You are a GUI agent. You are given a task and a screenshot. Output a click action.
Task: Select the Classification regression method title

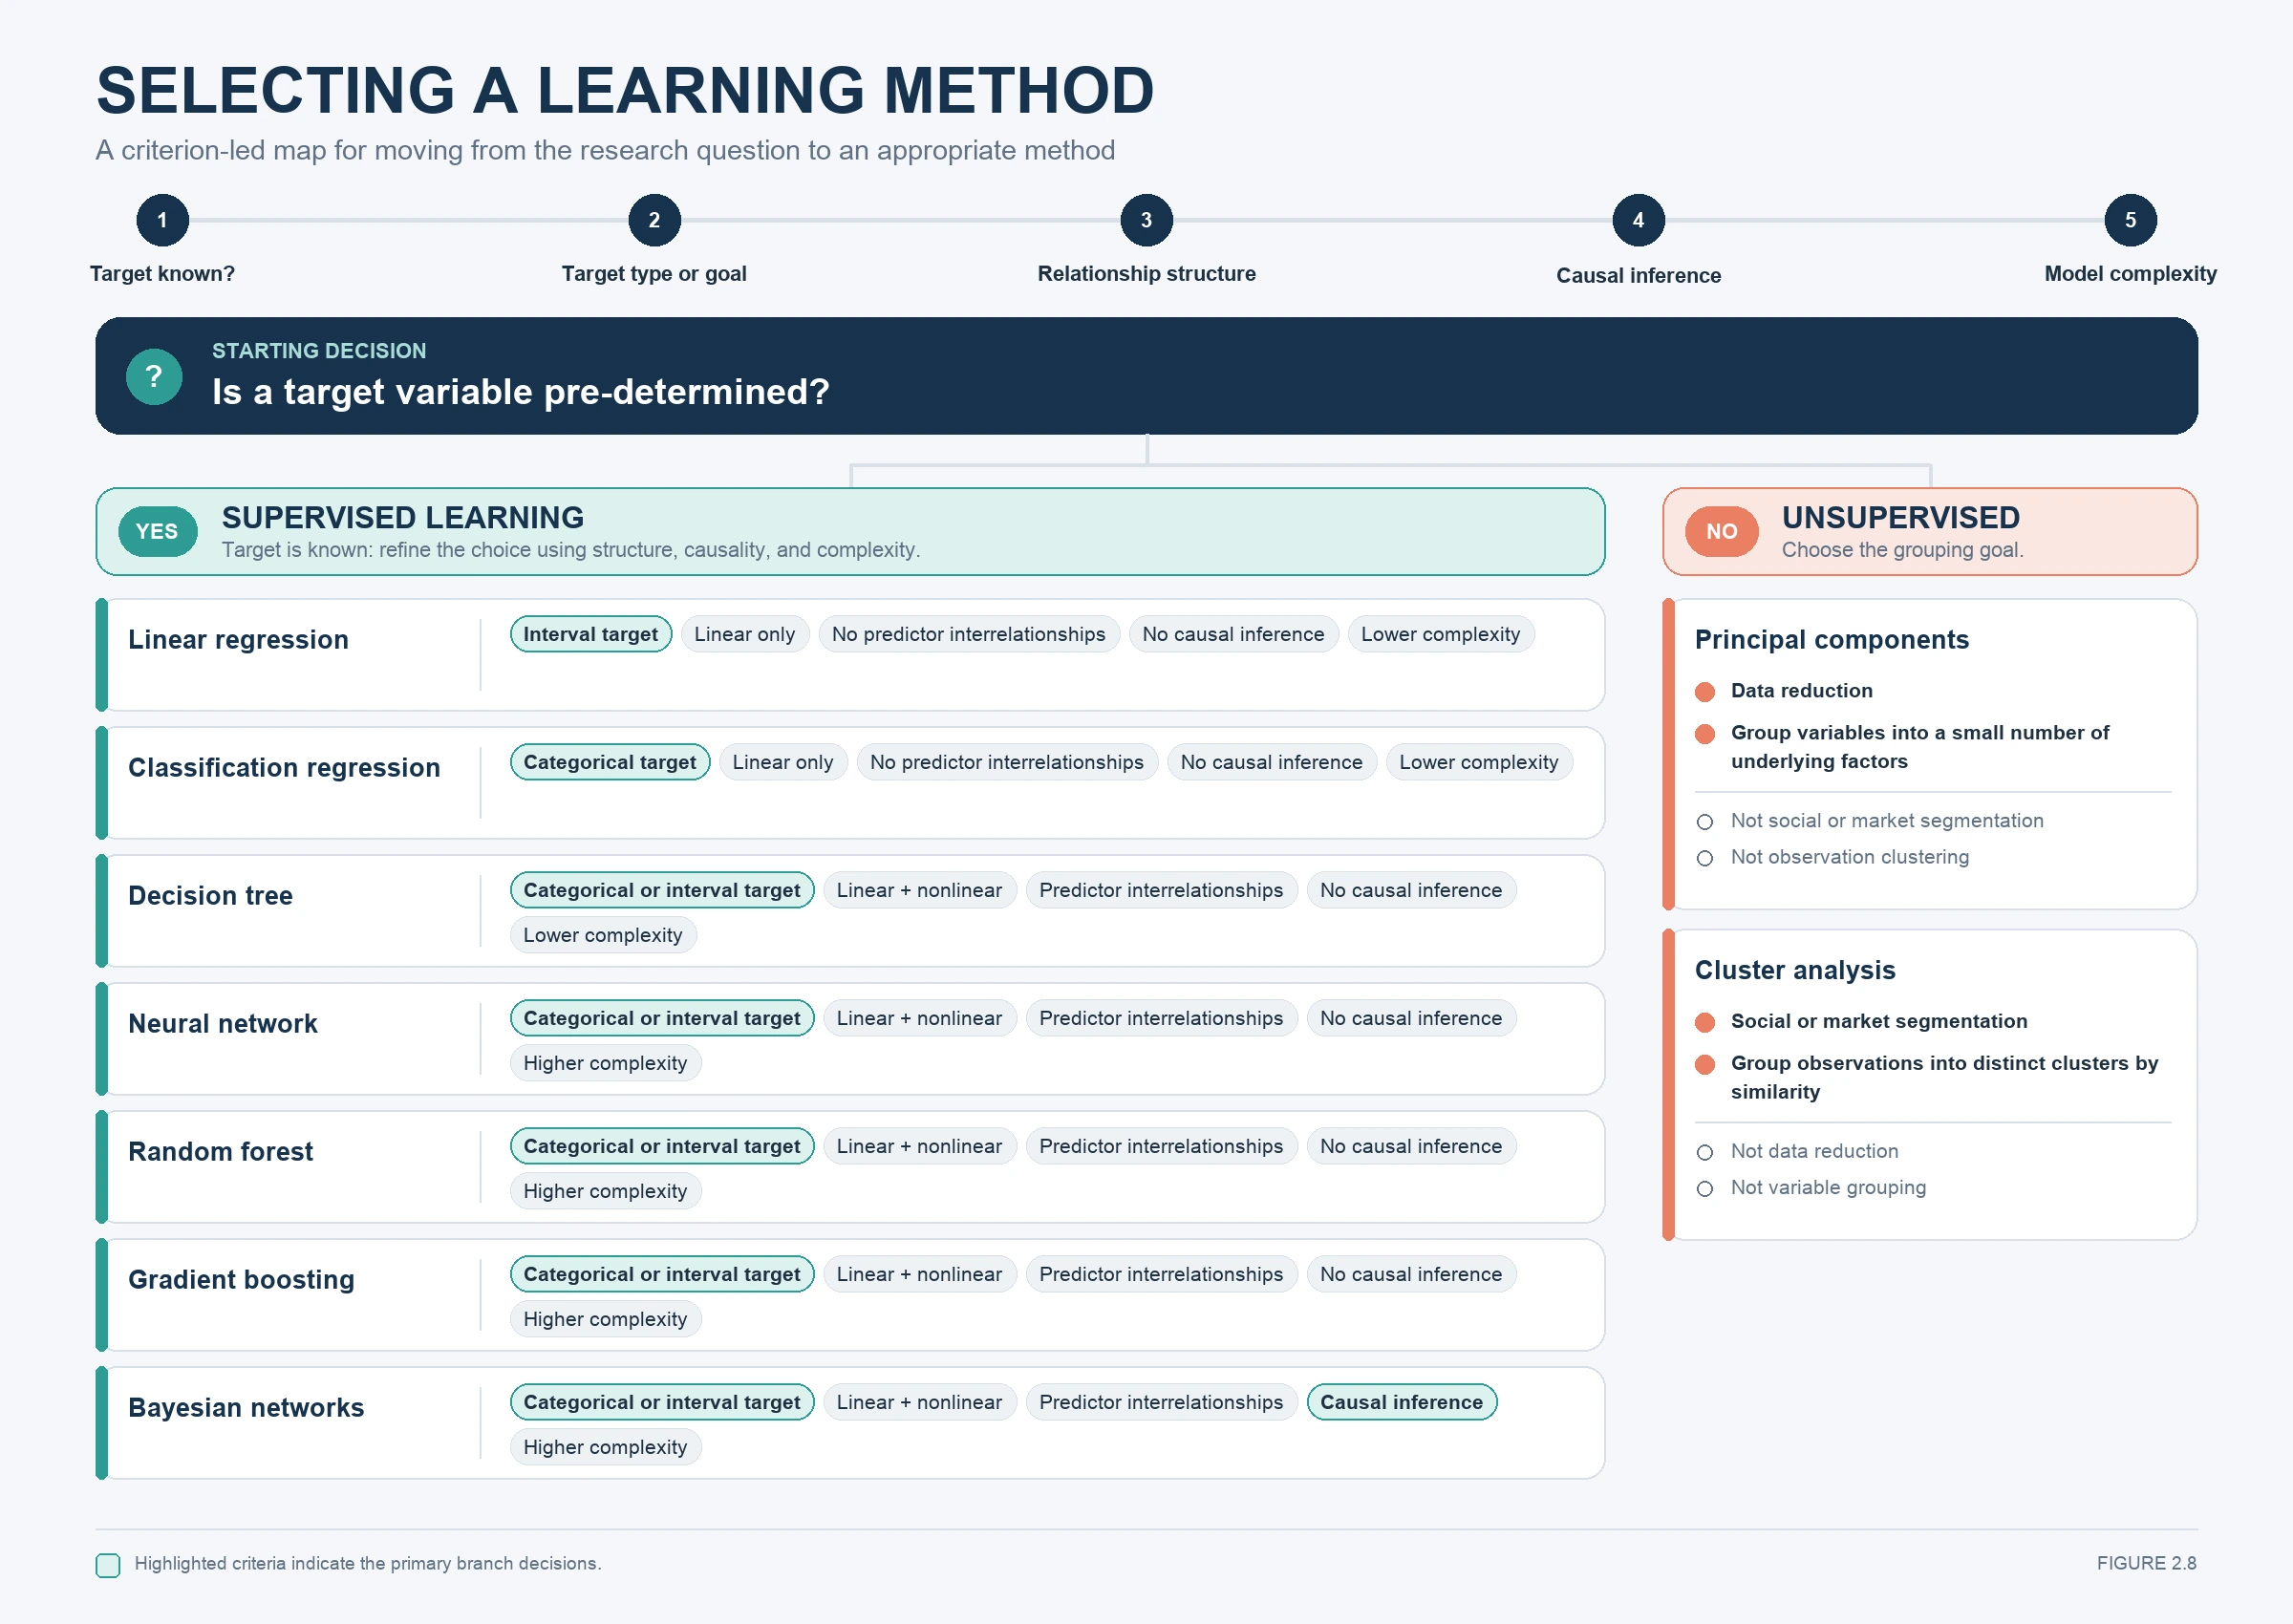click(284, 768)
